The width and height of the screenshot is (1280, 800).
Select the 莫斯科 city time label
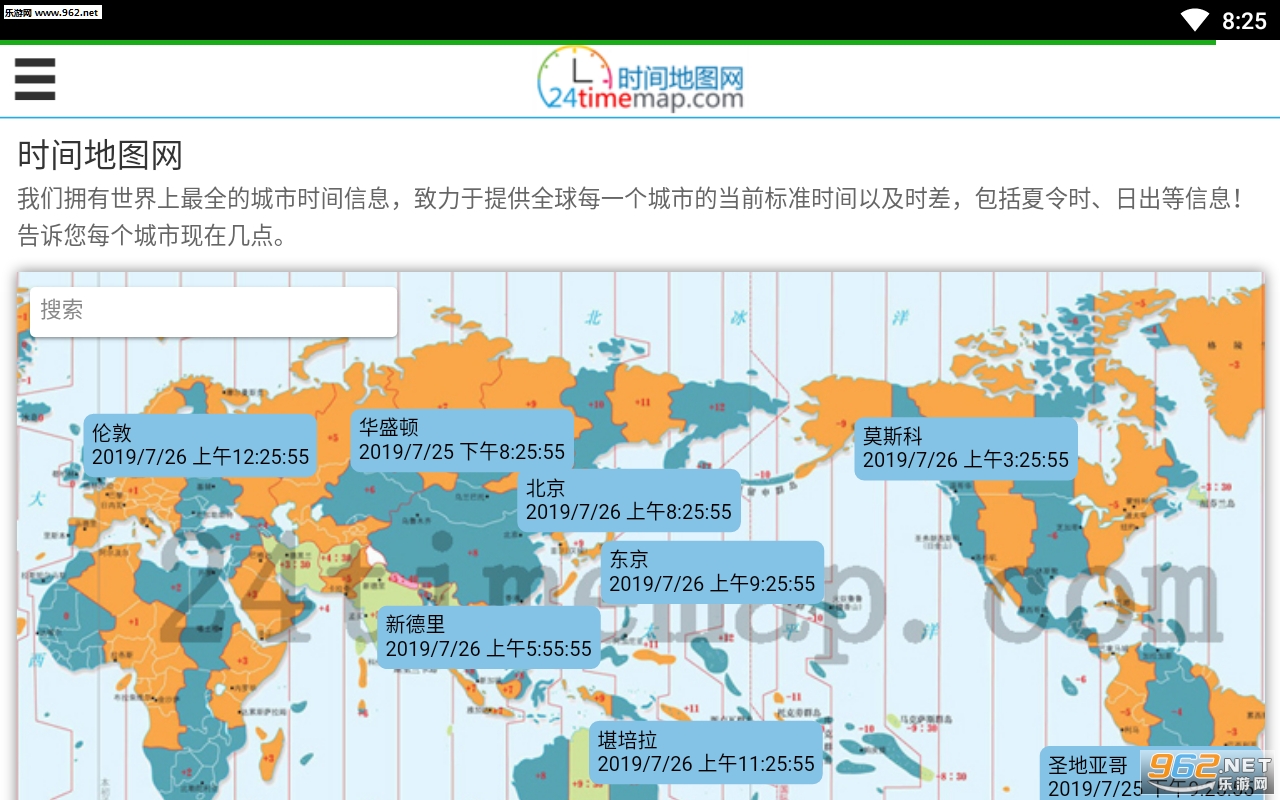tap(966, 448)
